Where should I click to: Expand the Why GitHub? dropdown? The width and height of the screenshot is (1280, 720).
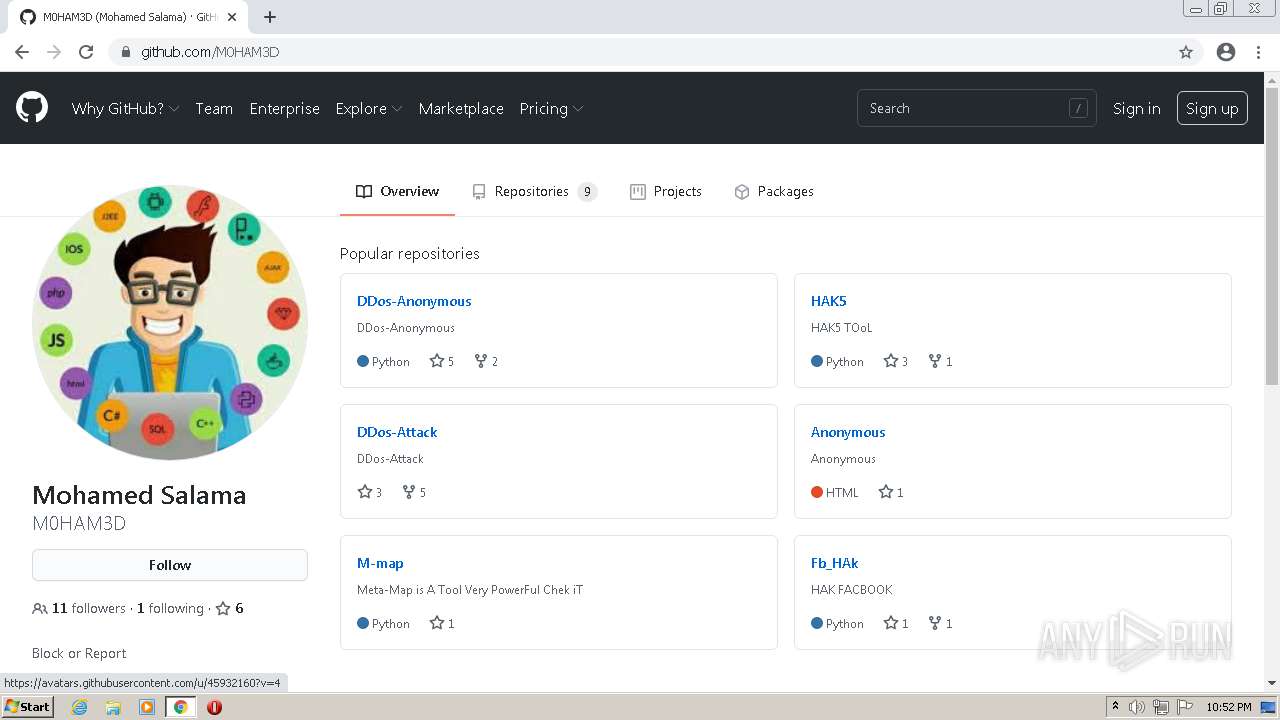125,109
